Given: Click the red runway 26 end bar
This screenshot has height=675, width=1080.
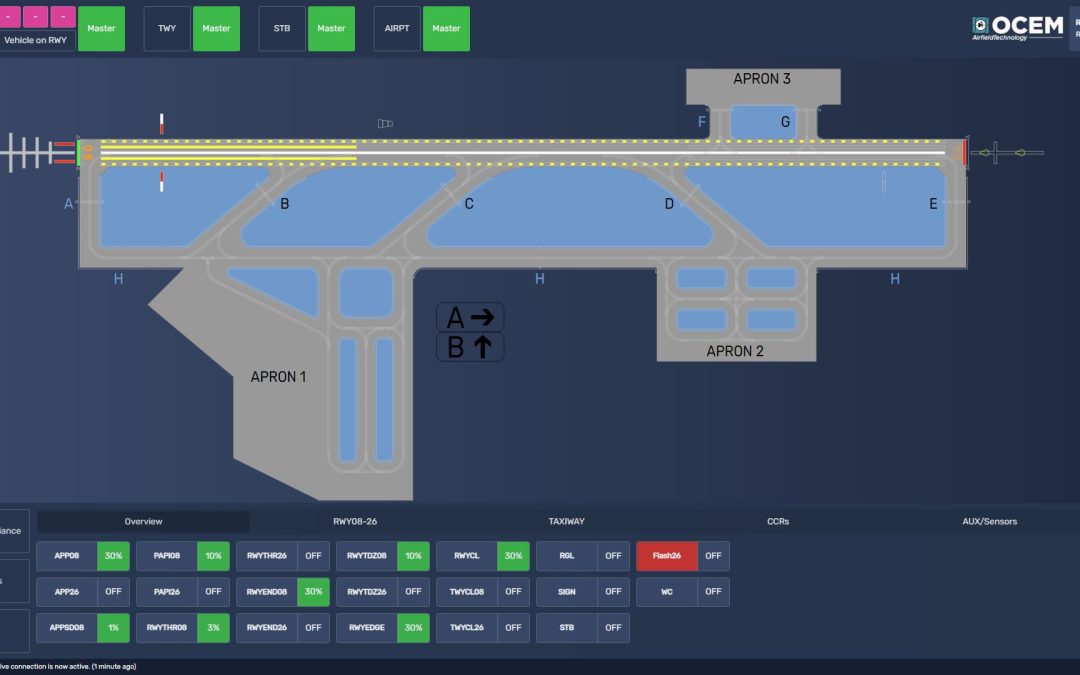Looking at the screenshot, I should (x=965, y=153).
